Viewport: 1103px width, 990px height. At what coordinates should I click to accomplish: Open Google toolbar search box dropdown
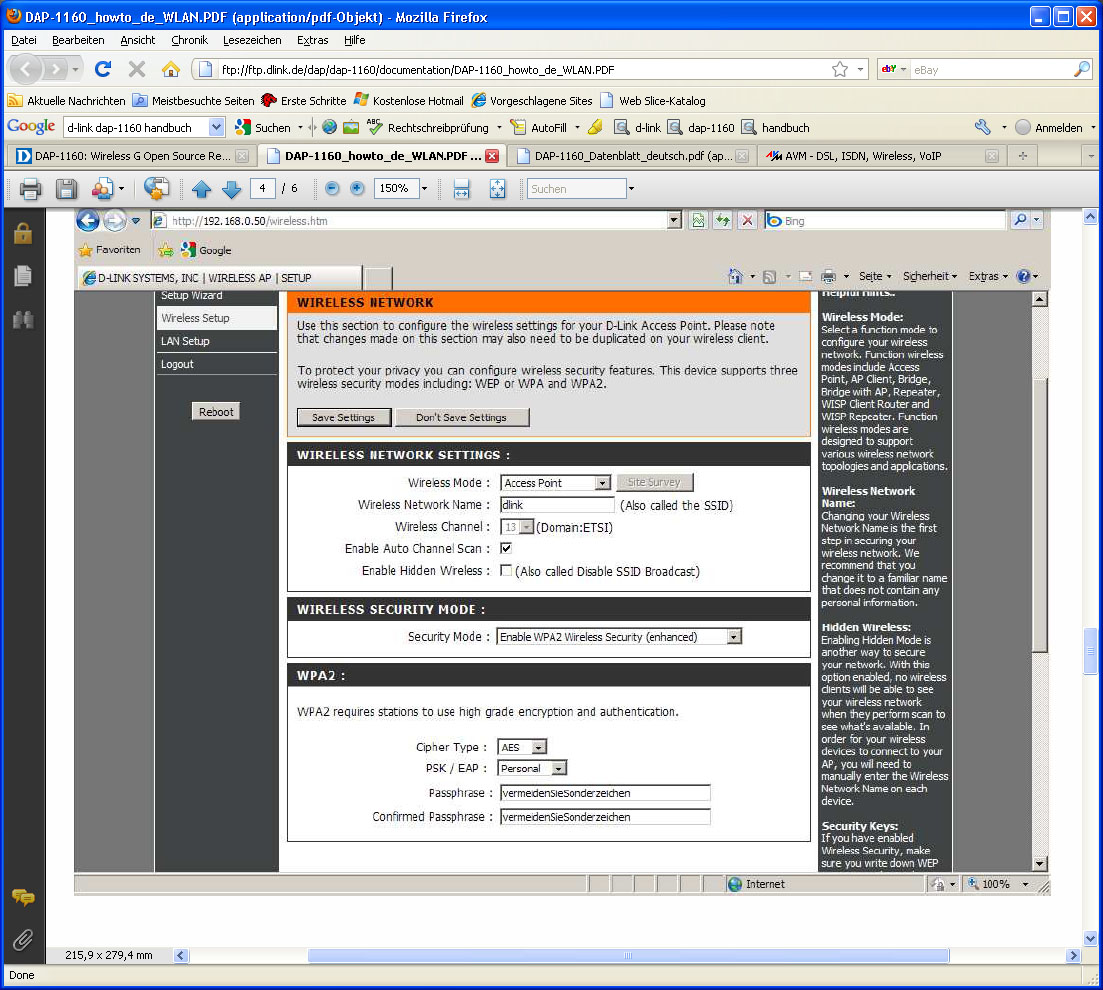pyautogui.click(x=216, y=127)
